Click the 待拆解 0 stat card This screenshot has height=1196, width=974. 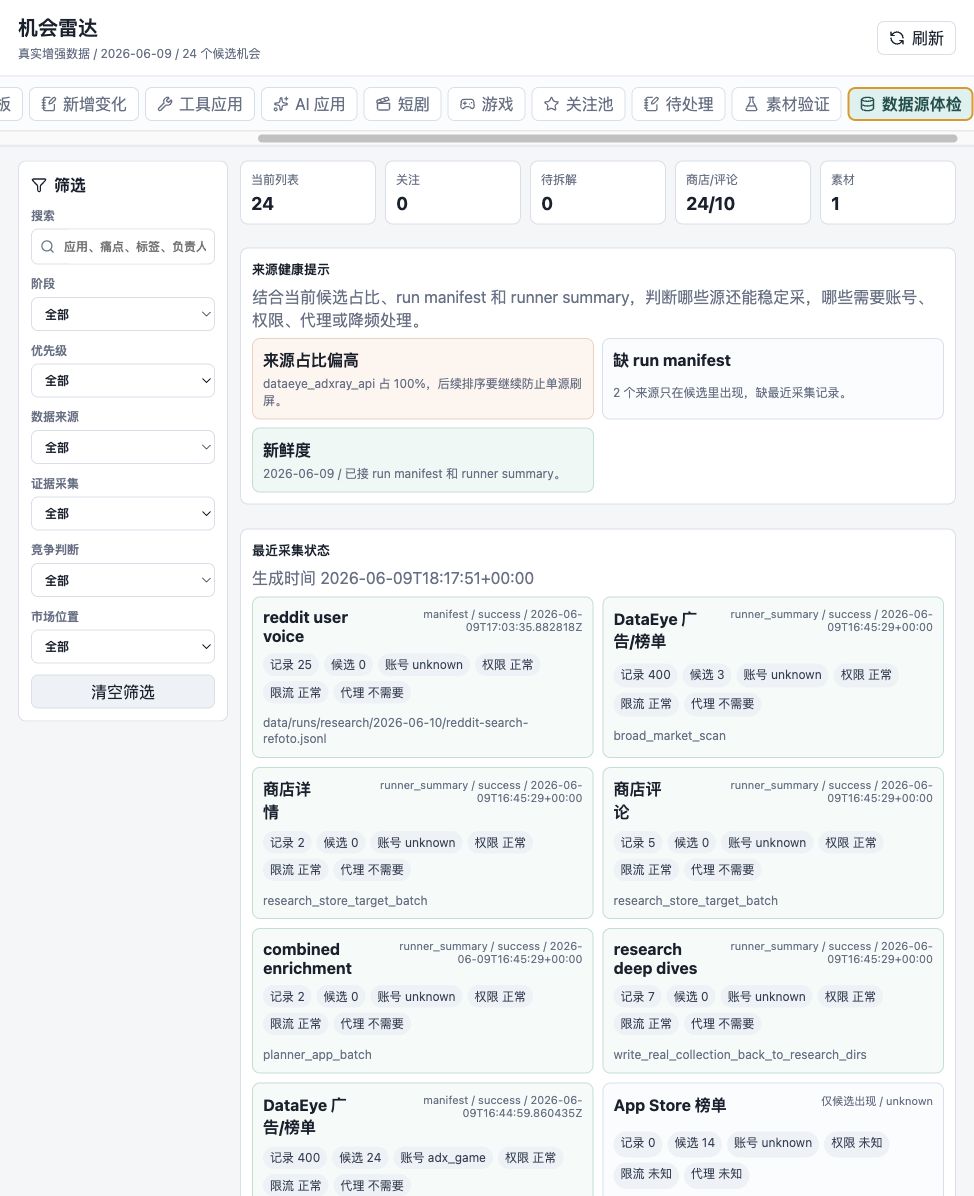tap(598, 192)
